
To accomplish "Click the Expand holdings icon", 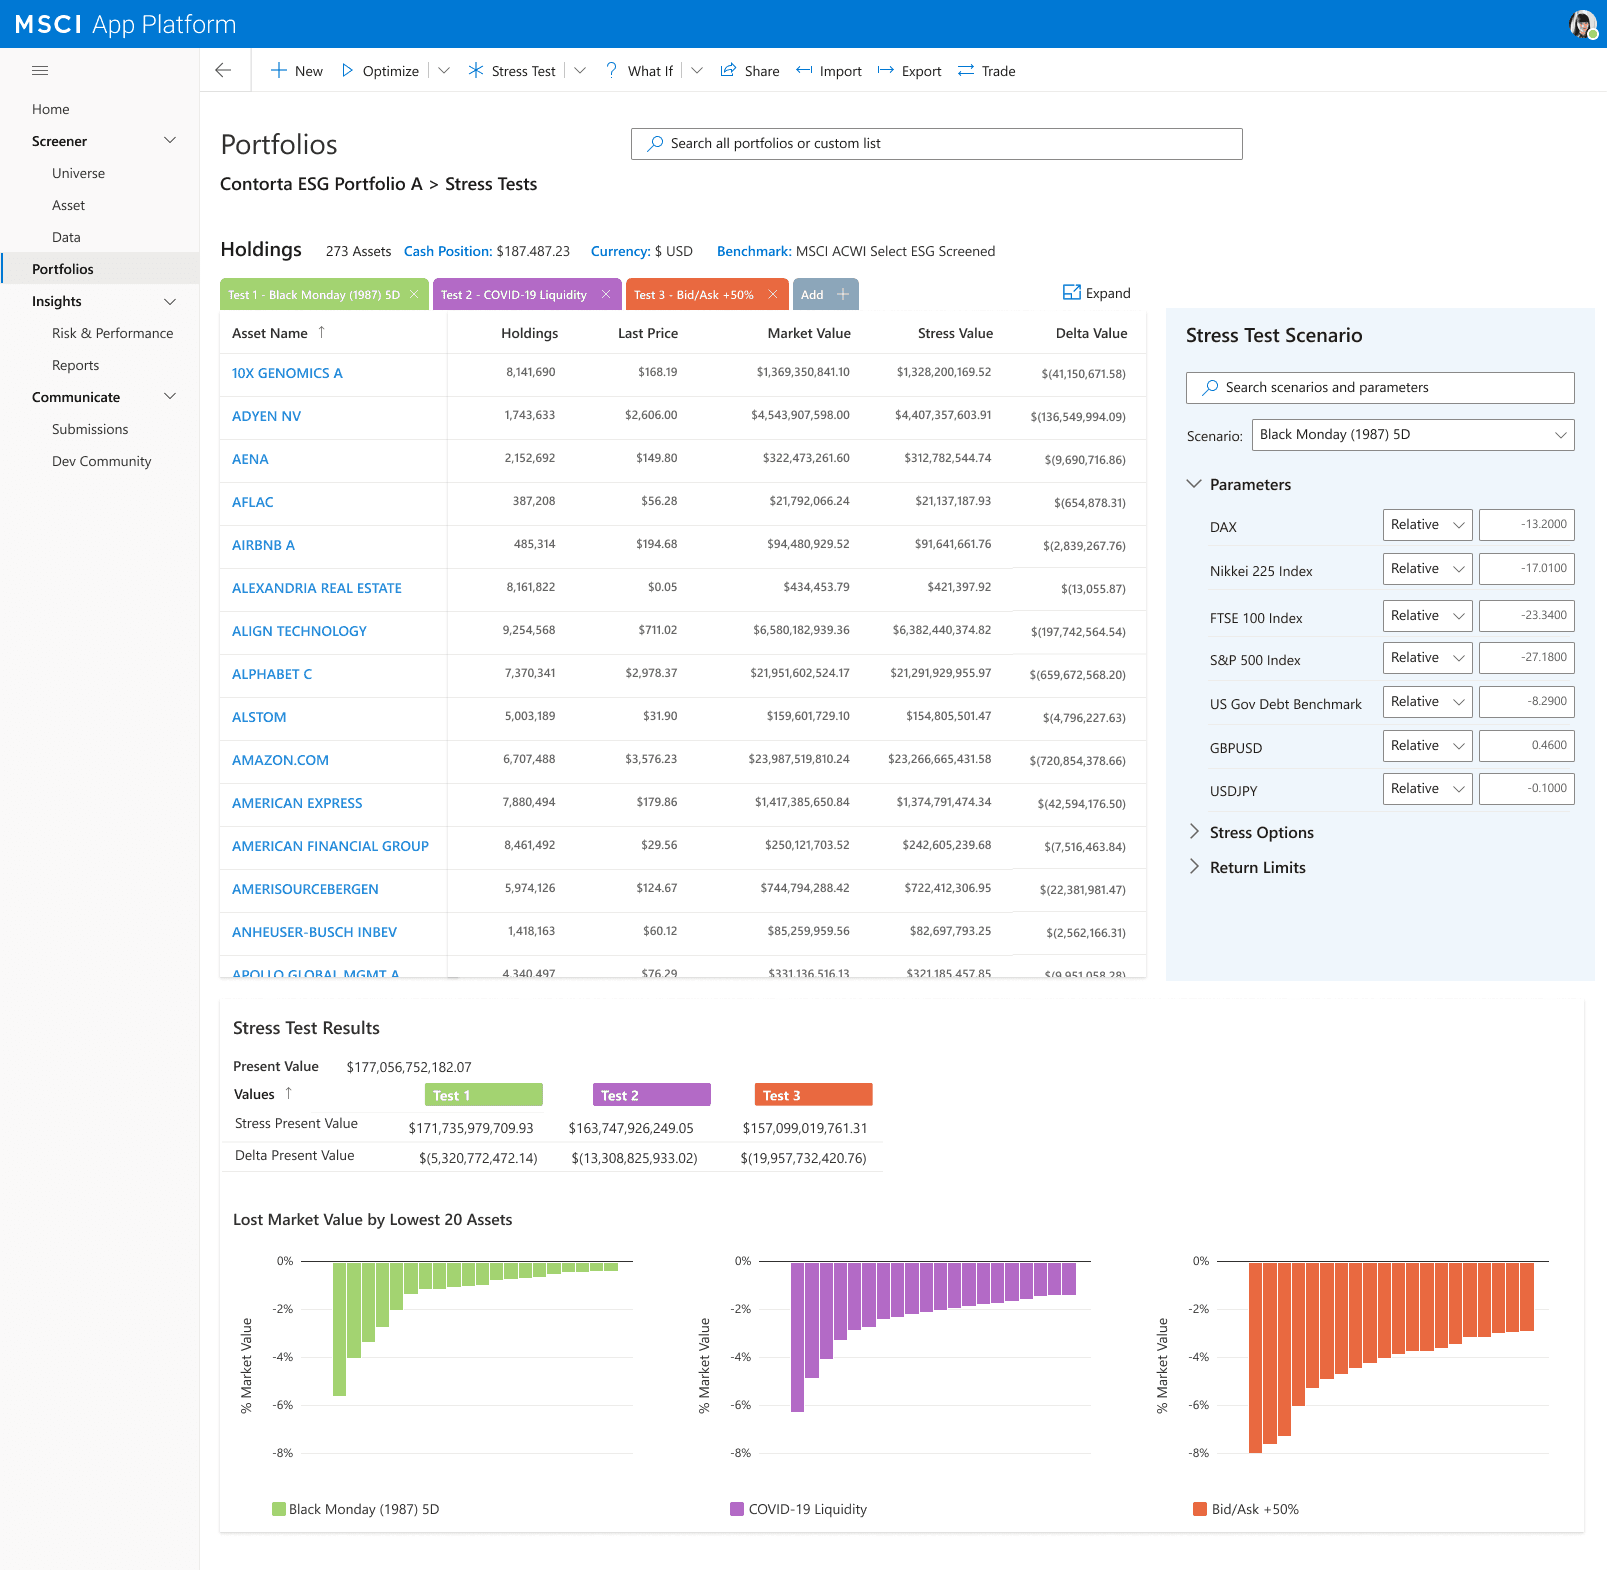I will tap(1072, 292).
